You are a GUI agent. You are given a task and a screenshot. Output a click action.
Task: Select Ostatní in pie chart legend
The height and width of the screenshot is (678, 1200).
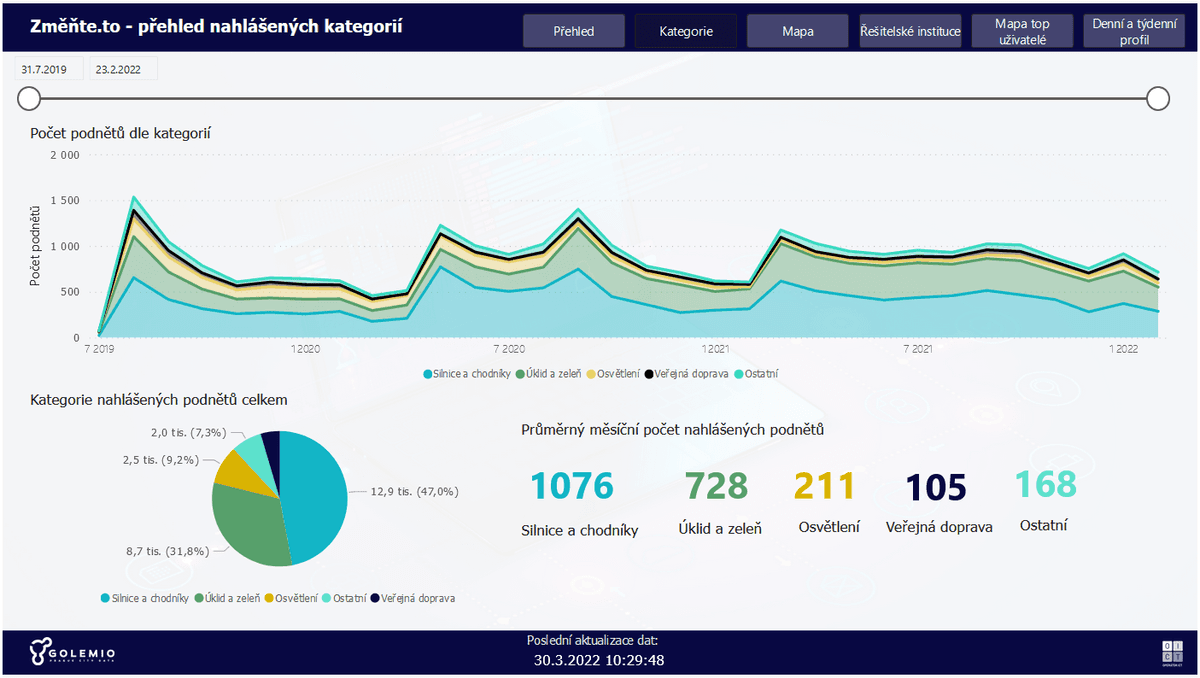[343, 598]
